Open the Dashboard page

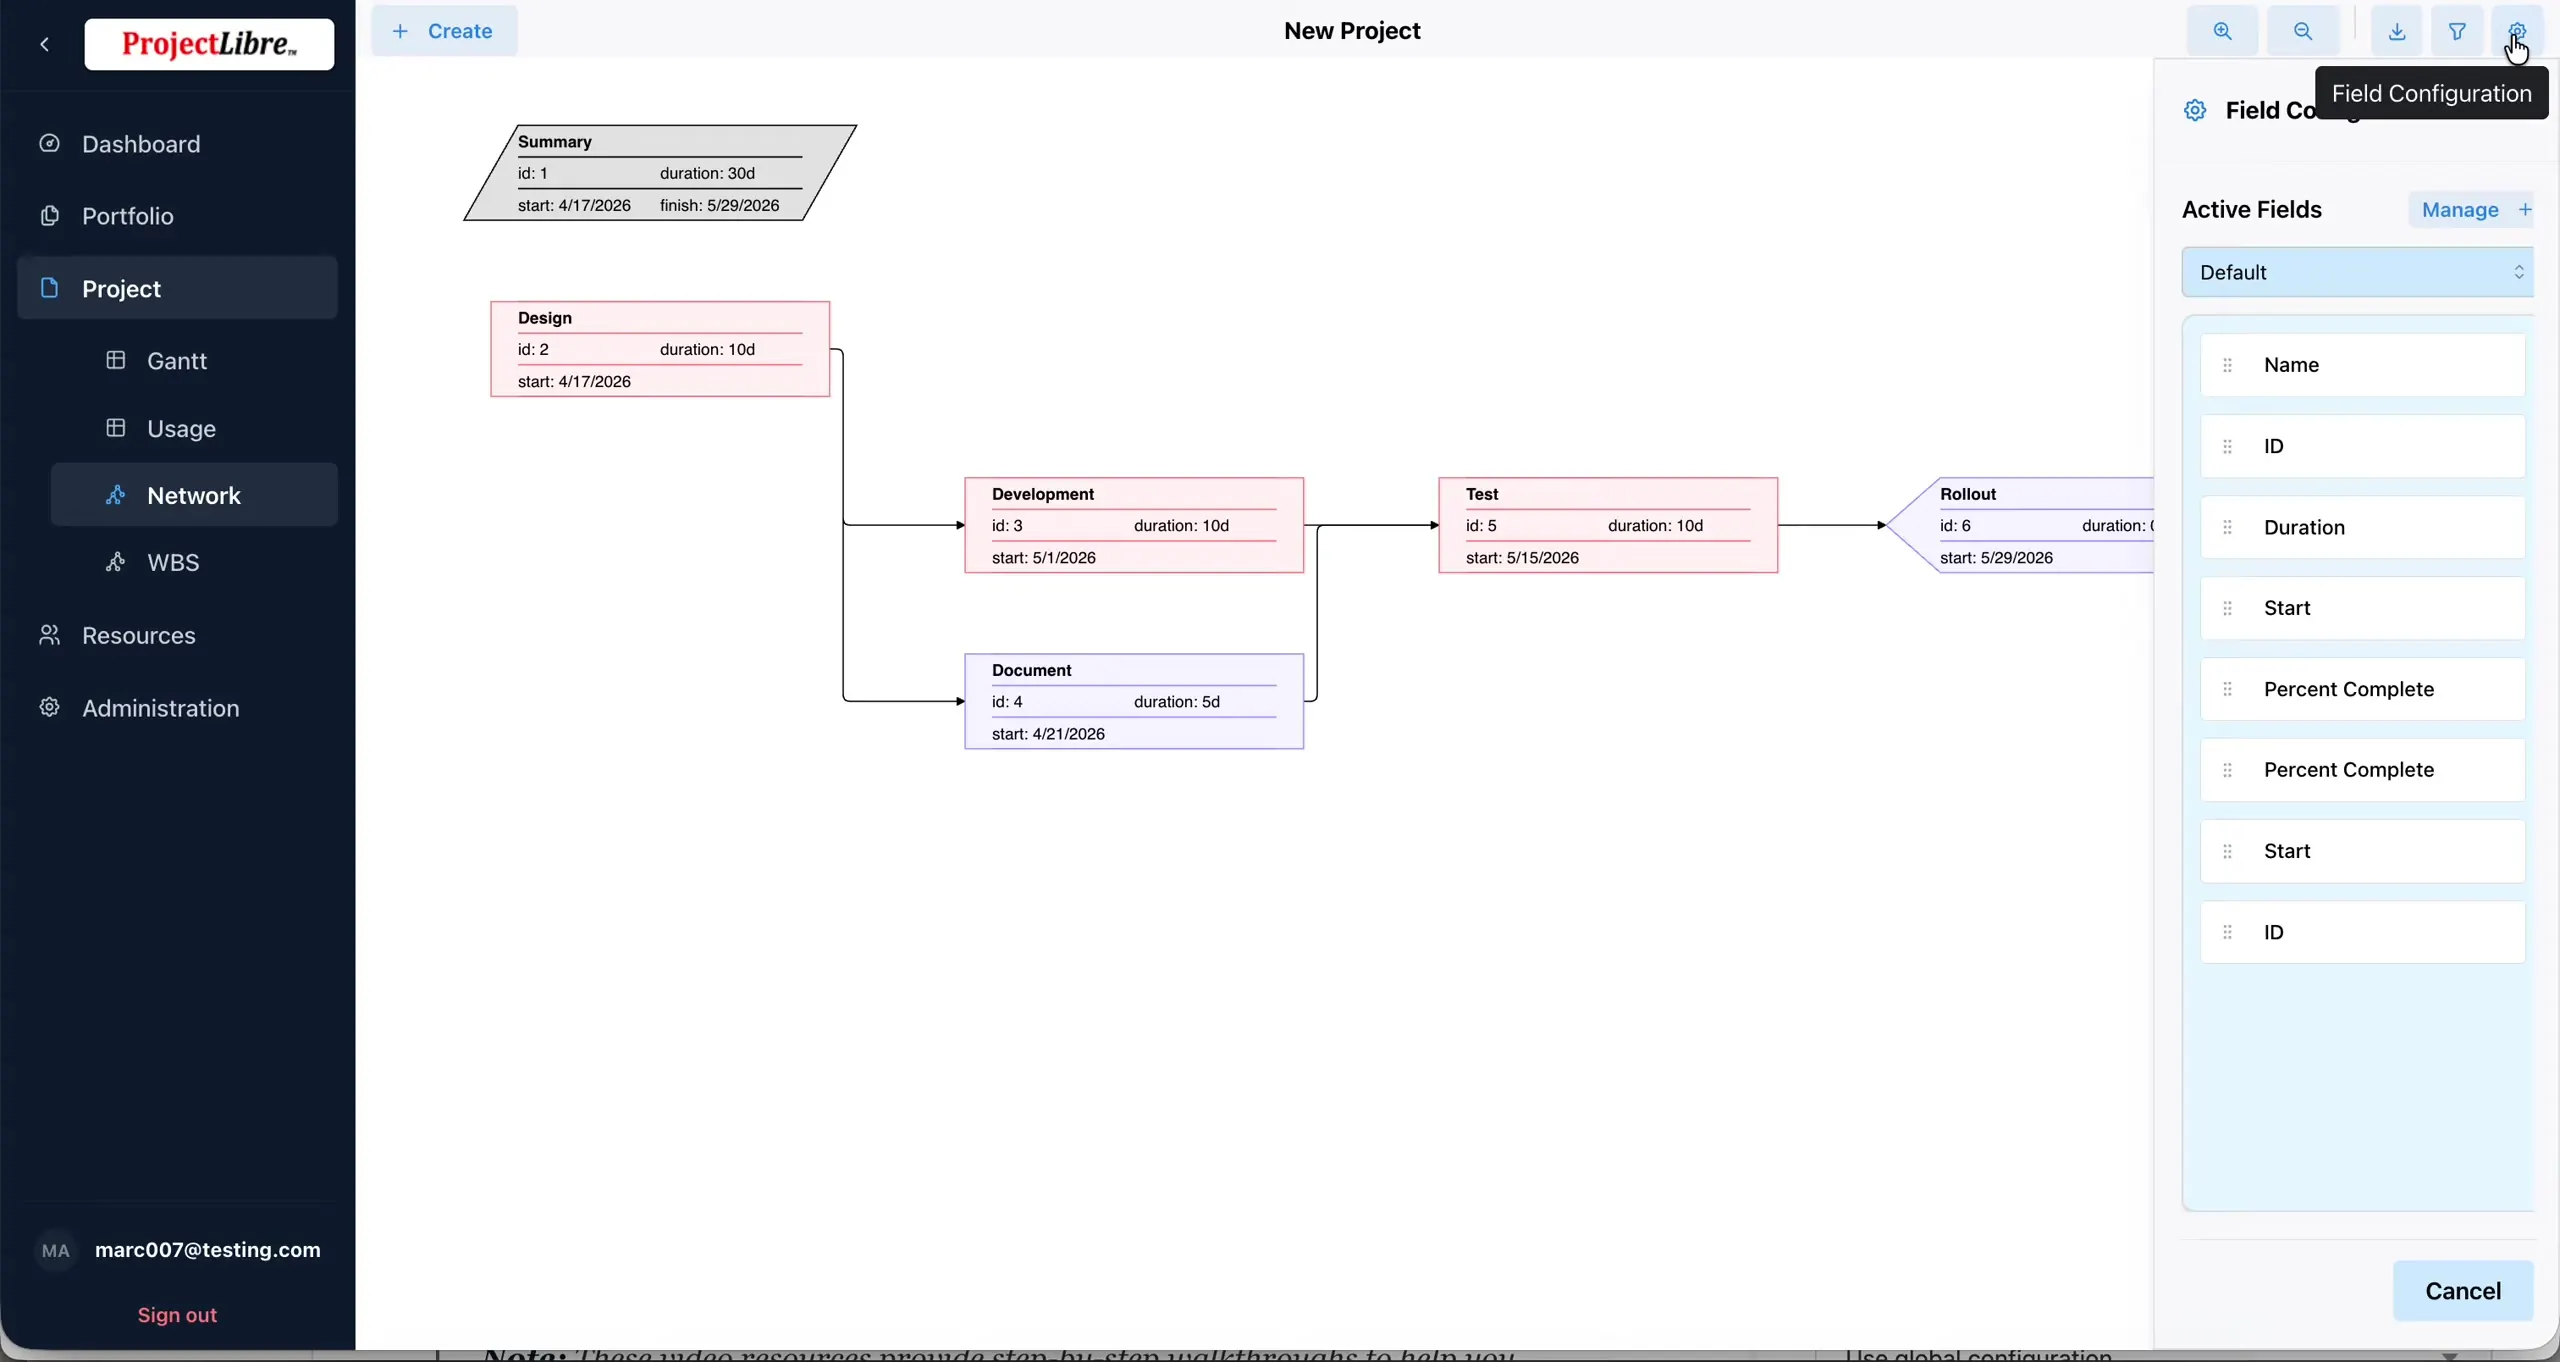pyautogui.click(x=178, y=144)
